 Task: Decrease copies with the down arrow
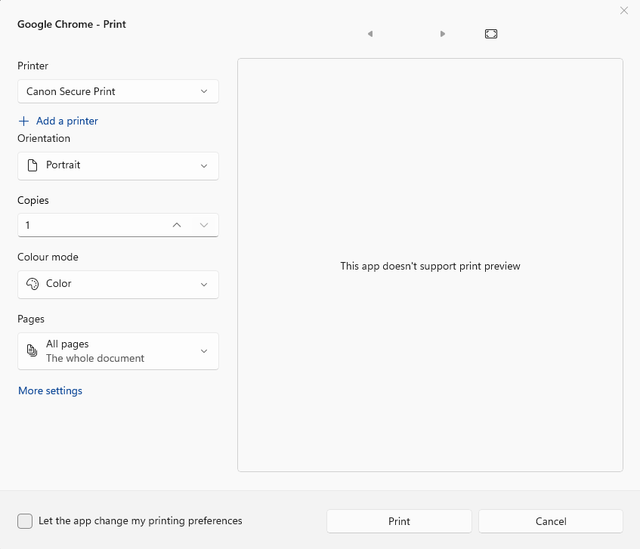[204, 225]
